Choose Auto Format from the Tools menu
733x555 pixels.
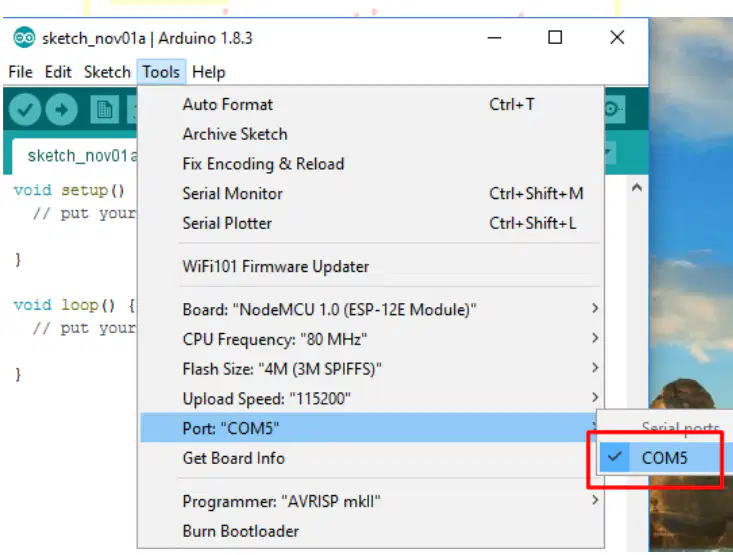point(372,104)
